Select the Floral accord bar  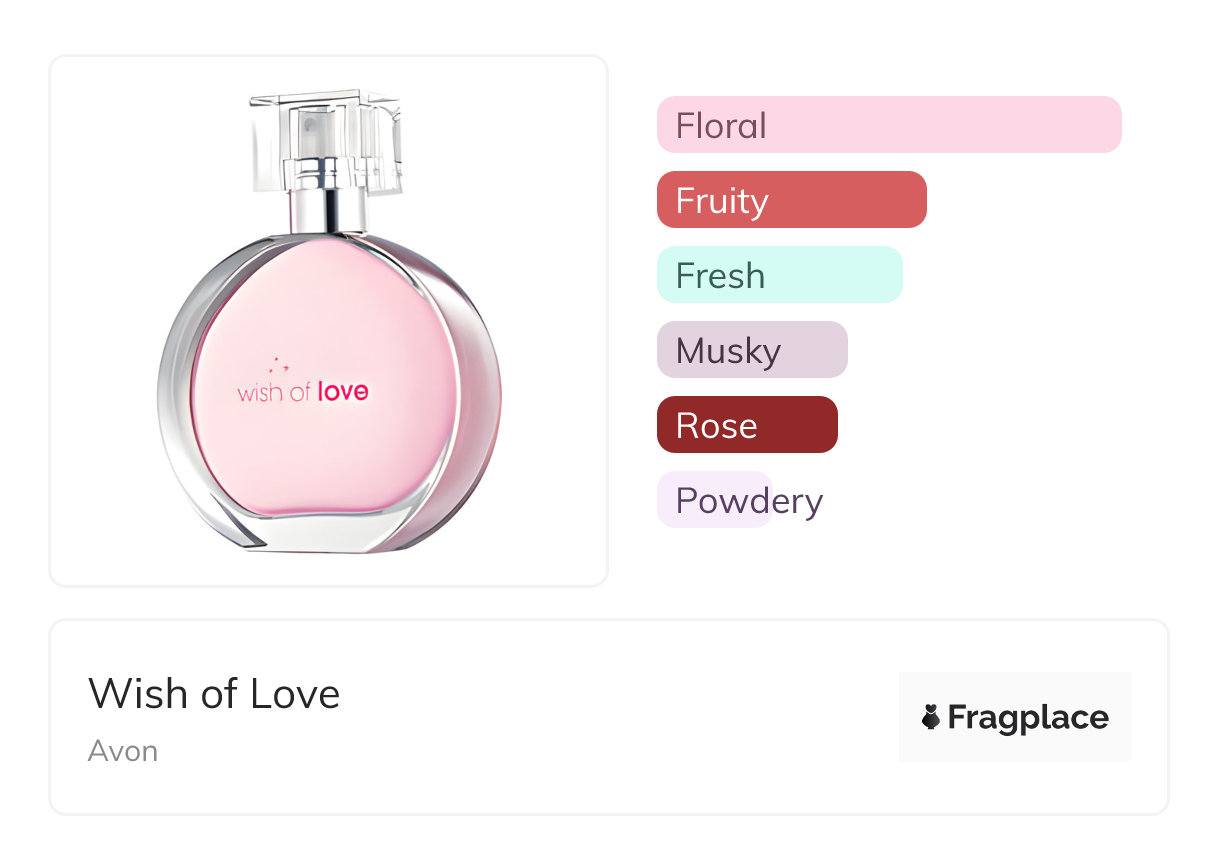pyautogui.click(x=888, y=125)
